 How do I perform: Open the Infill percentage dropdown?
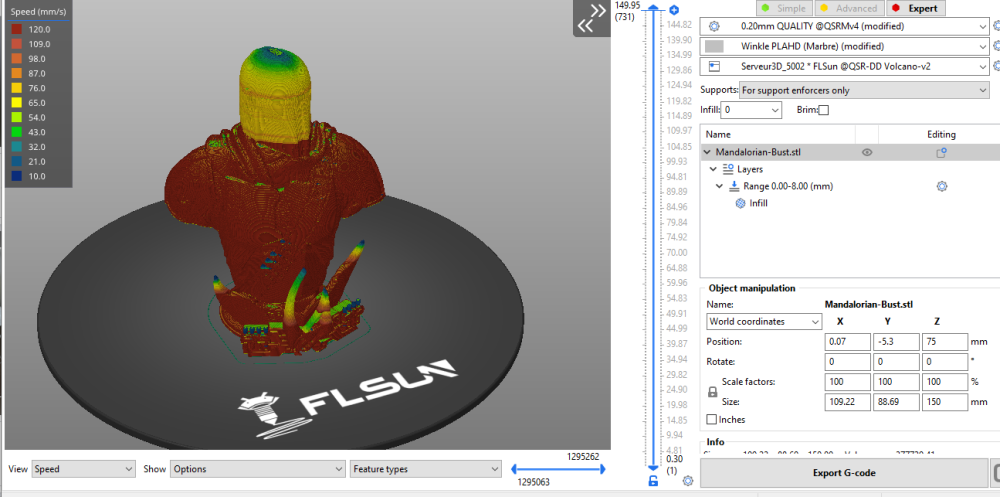pyautogui.click(x=753, y=110)
